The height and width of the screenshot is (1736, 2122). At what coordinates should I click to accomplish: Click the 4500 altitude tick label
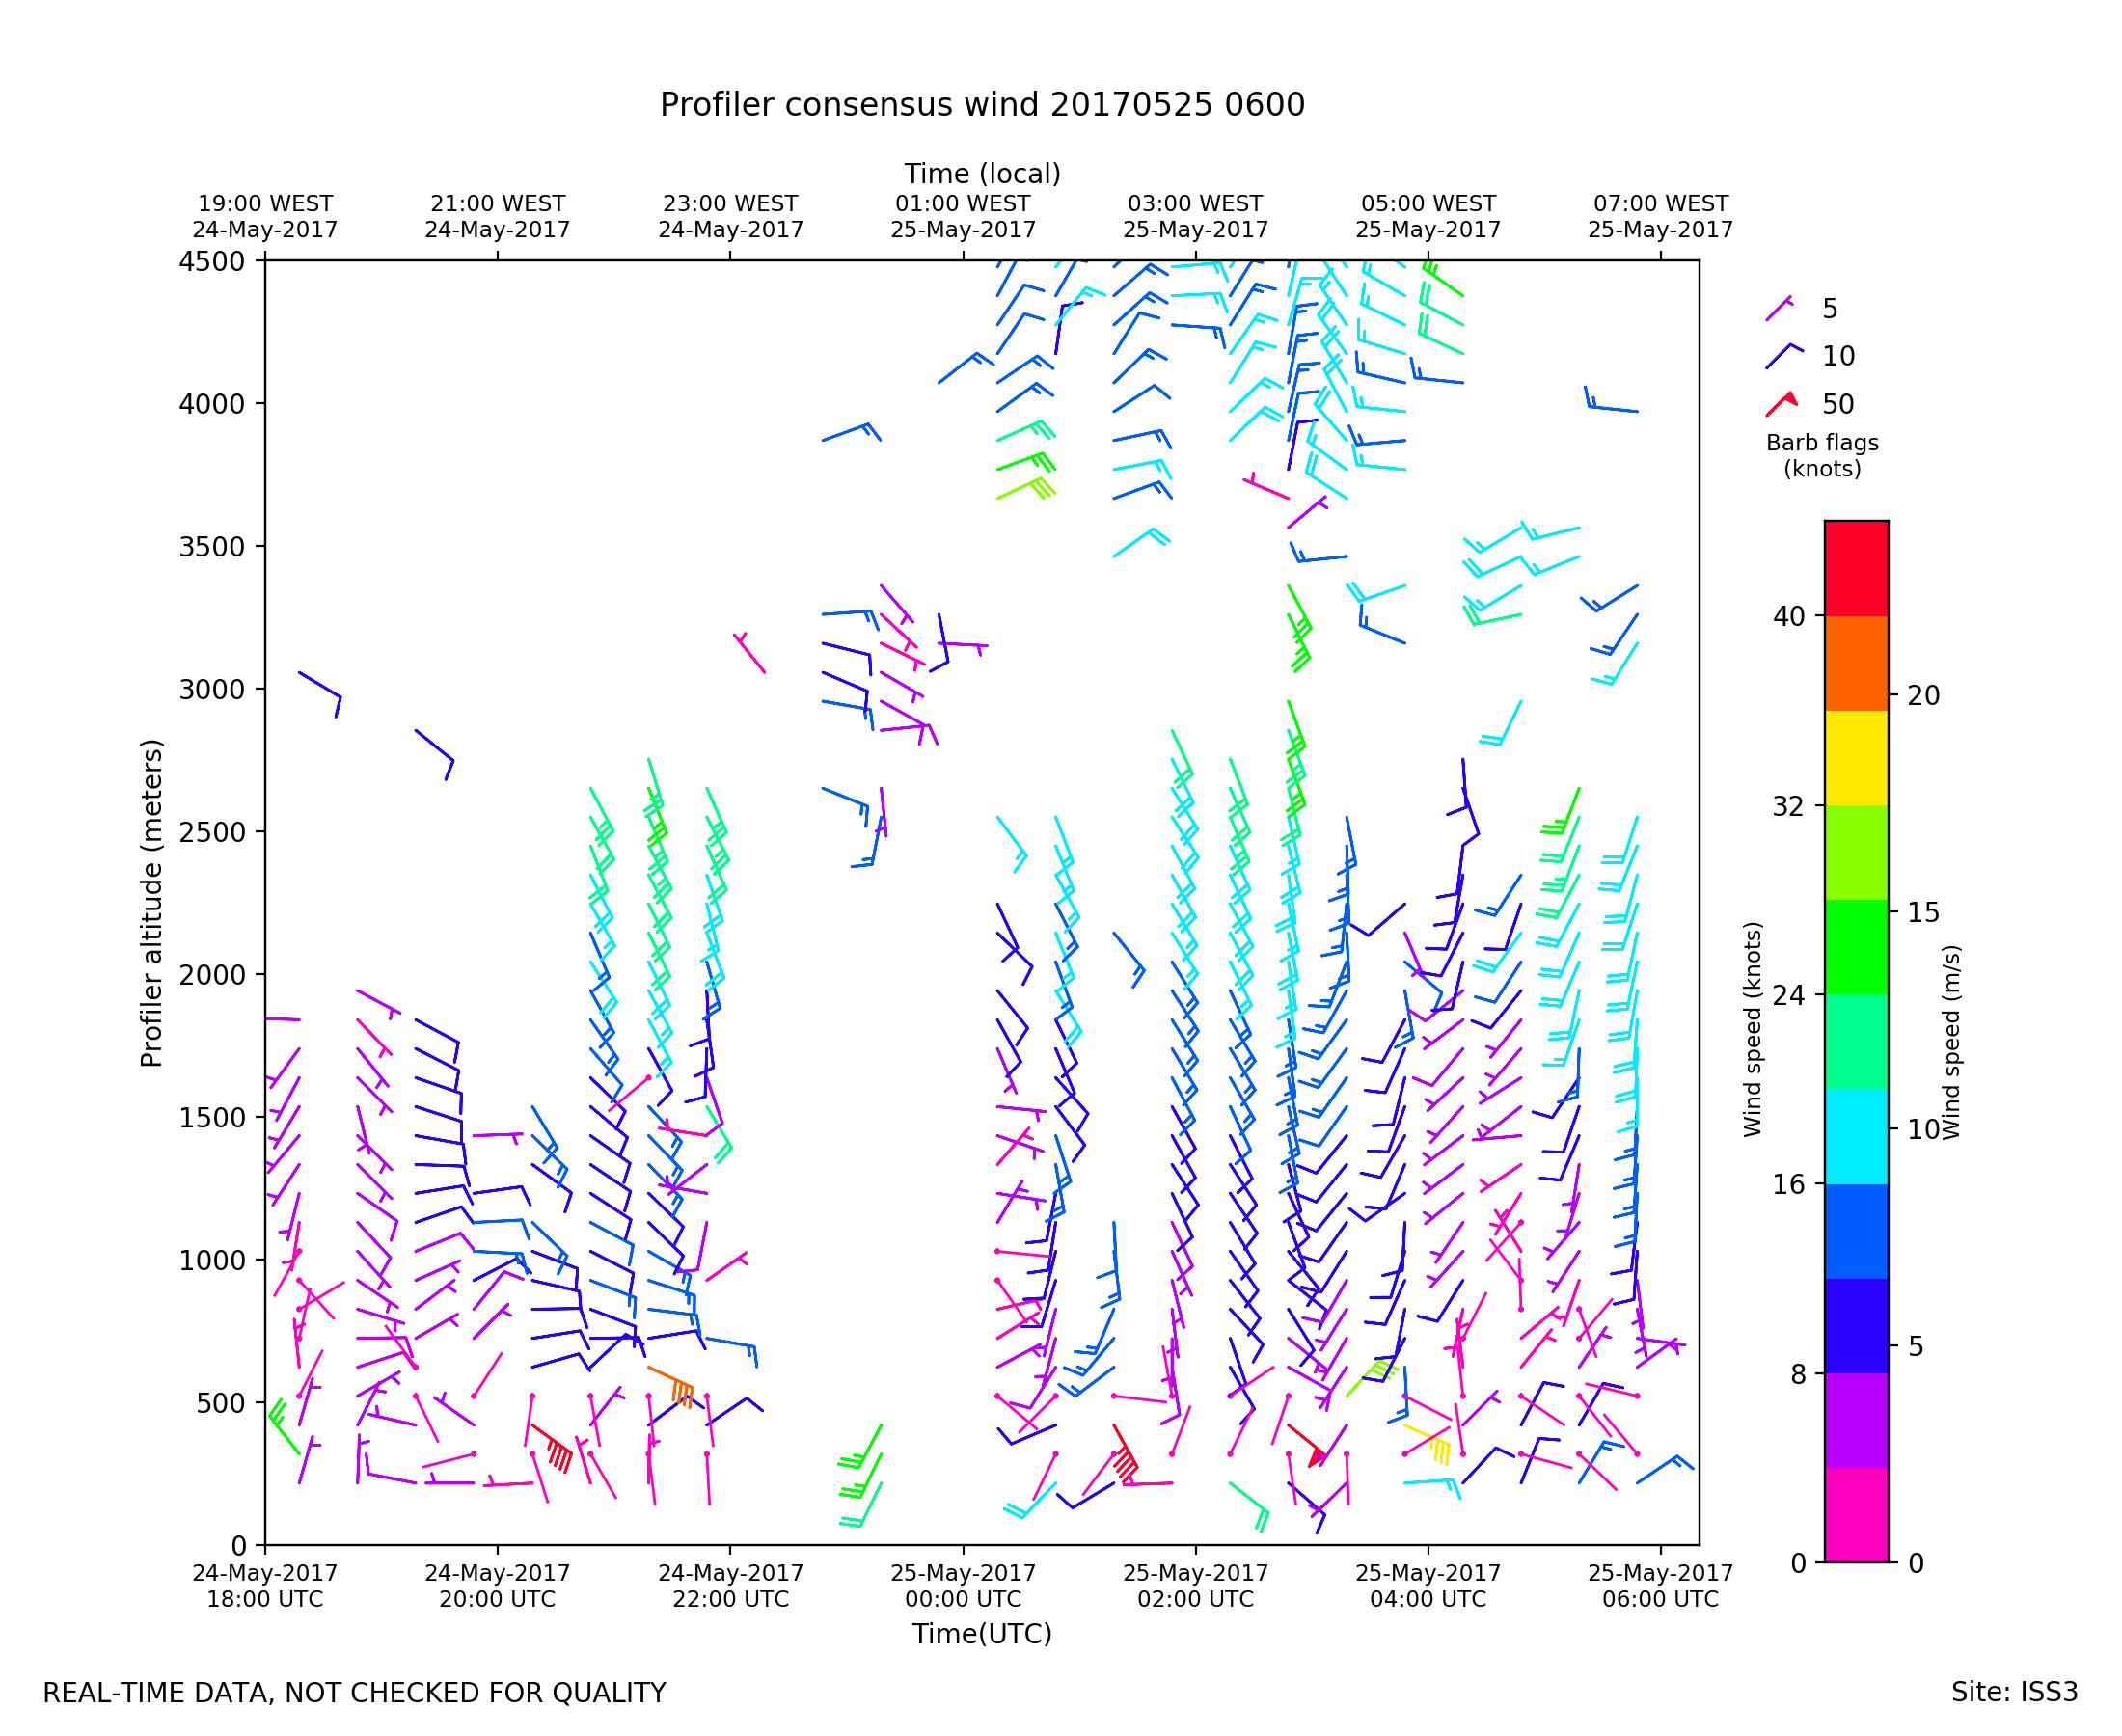[x=211, y=262]
